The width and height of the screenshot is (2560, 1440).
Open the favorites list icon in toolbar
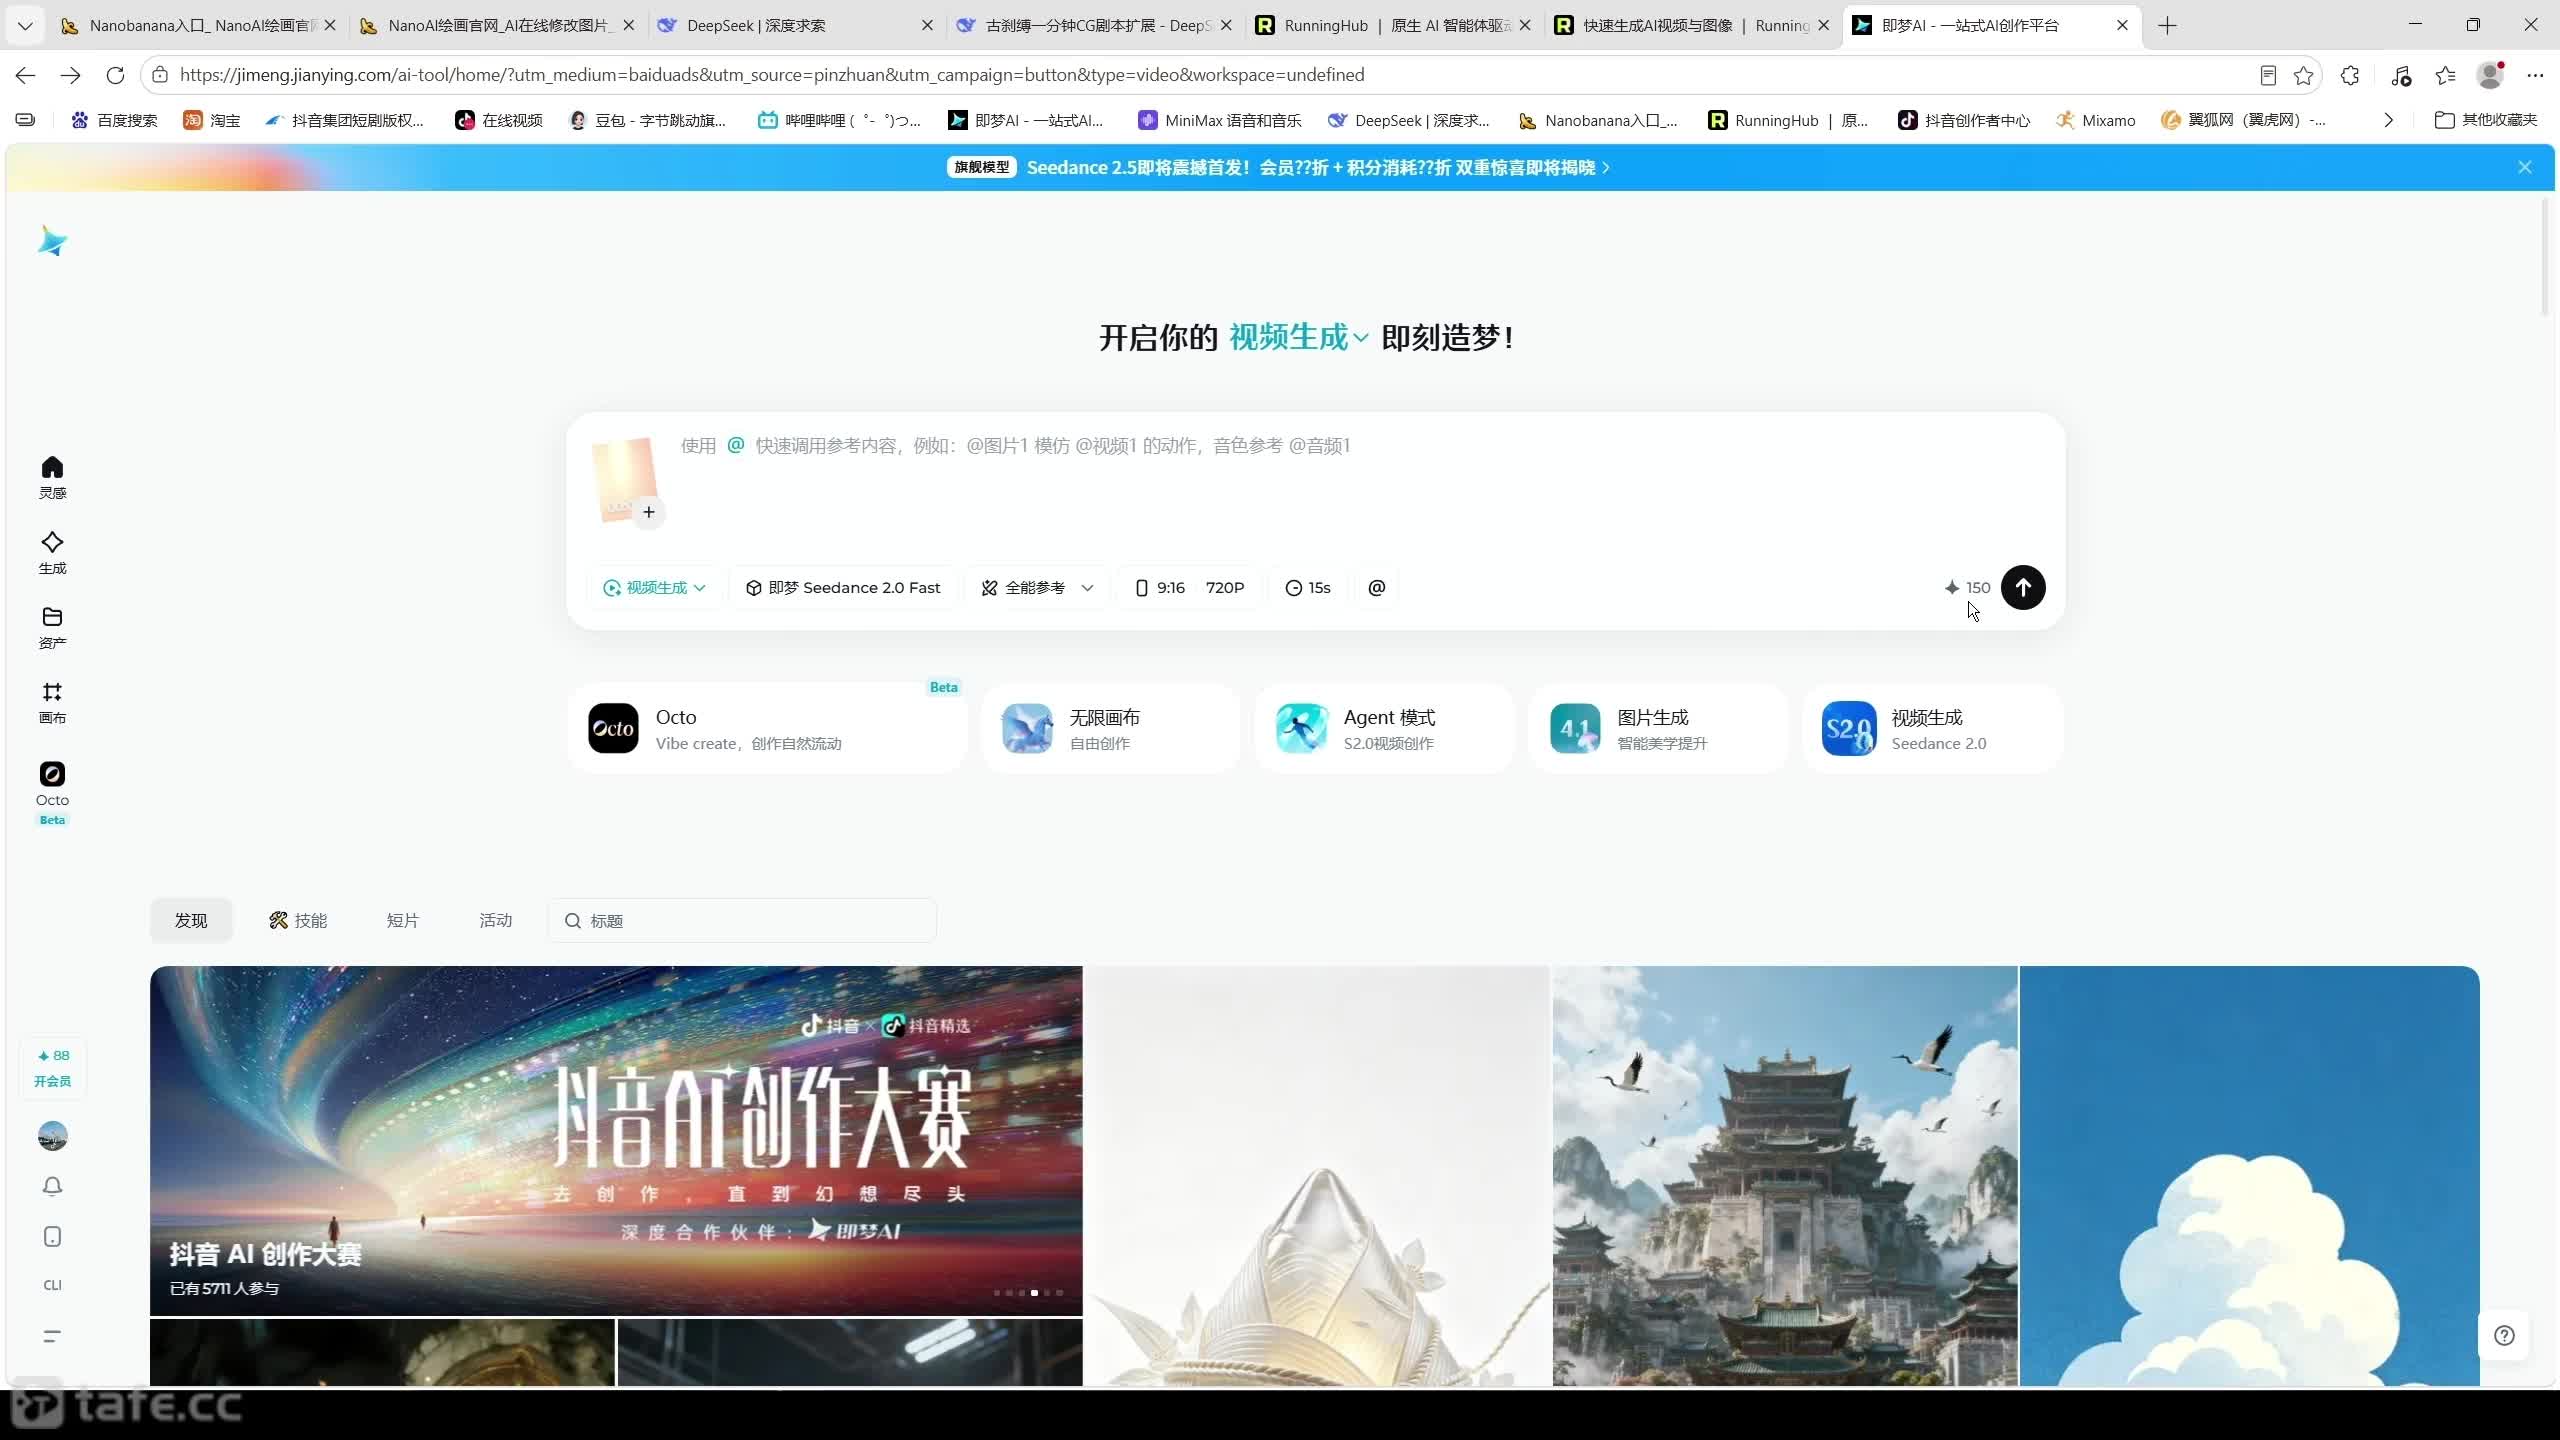pyautogui.click(x=2445, y=75)
